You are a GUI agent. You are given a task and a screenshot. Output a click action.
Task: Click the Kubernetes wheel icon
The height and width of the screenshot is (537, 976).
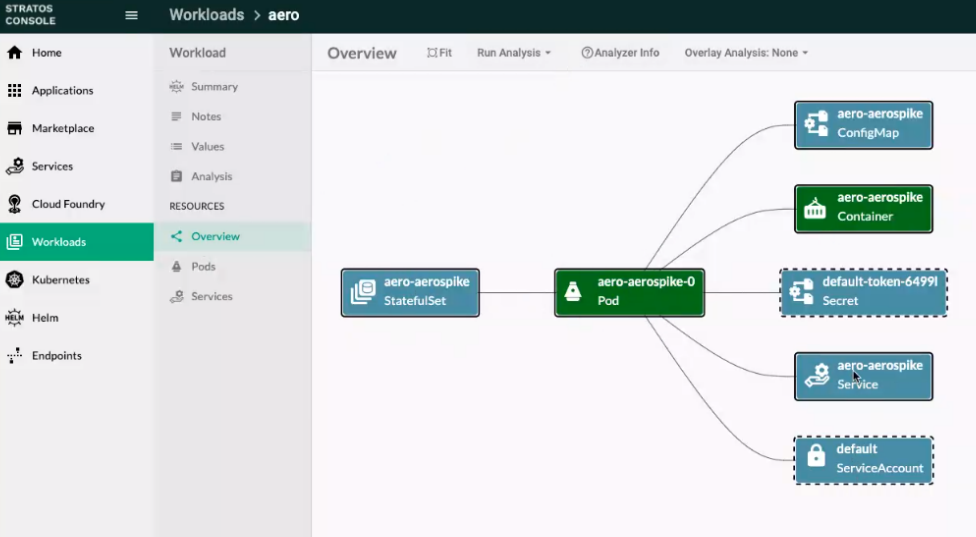point(14,280)
